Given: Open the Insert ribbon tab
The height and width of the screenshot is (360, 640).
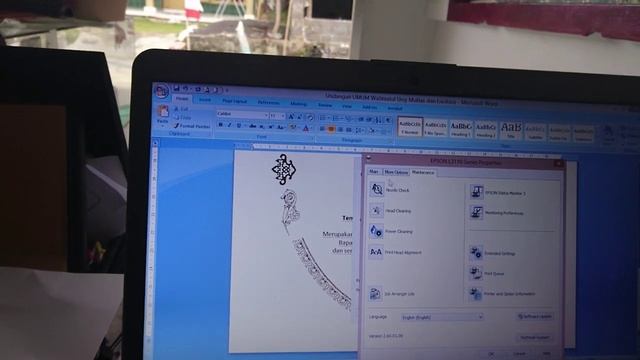Looking at the screenshot, I should (205, 100).
